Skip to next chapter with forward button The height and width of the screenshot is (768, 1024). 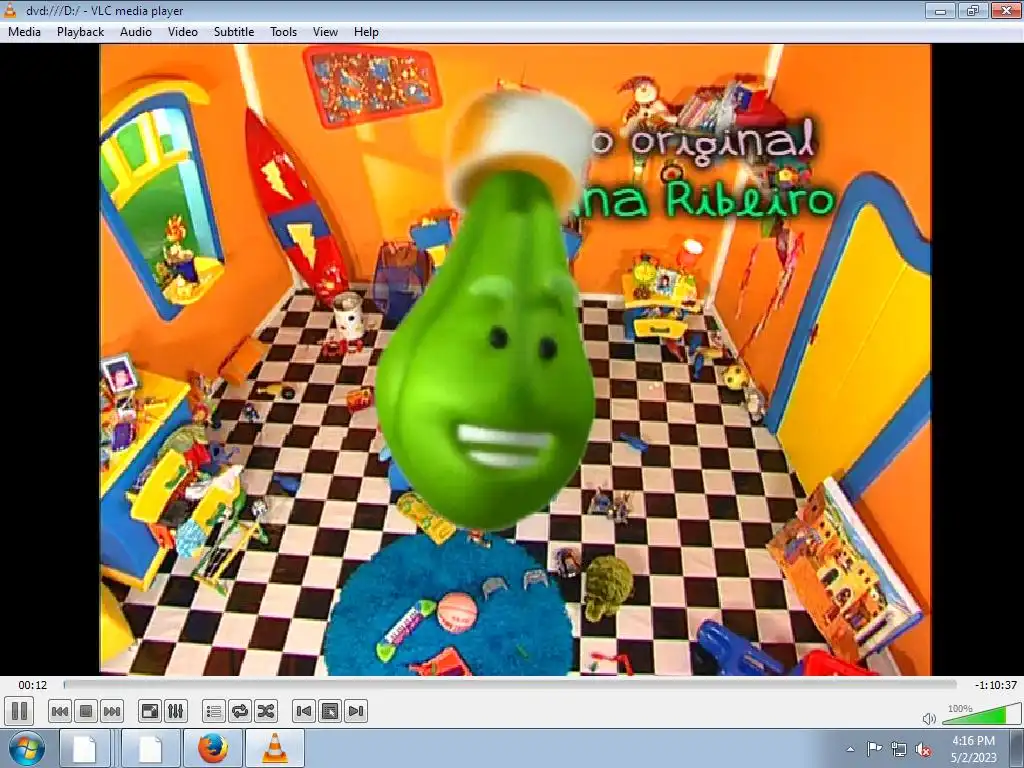pyautogui.click(x=112, y=711)
